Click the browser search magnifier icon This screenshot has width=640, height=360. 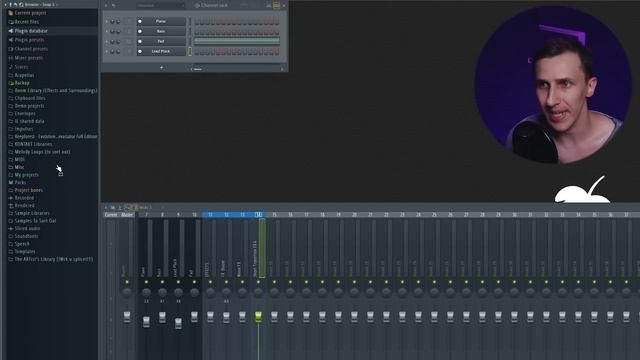(21, 4)
